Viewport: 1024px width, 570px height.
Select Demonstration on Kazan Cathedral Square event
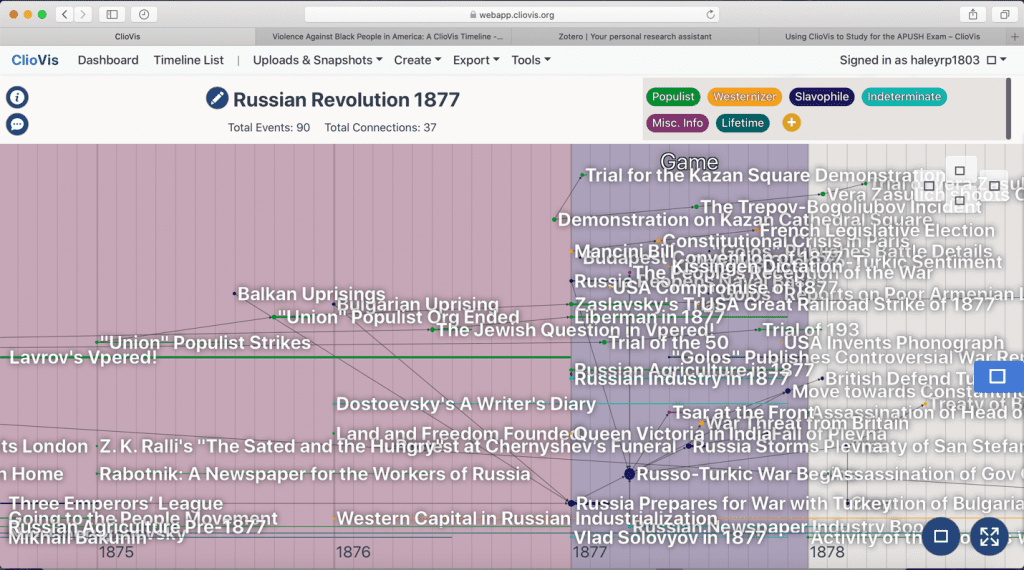744,220
